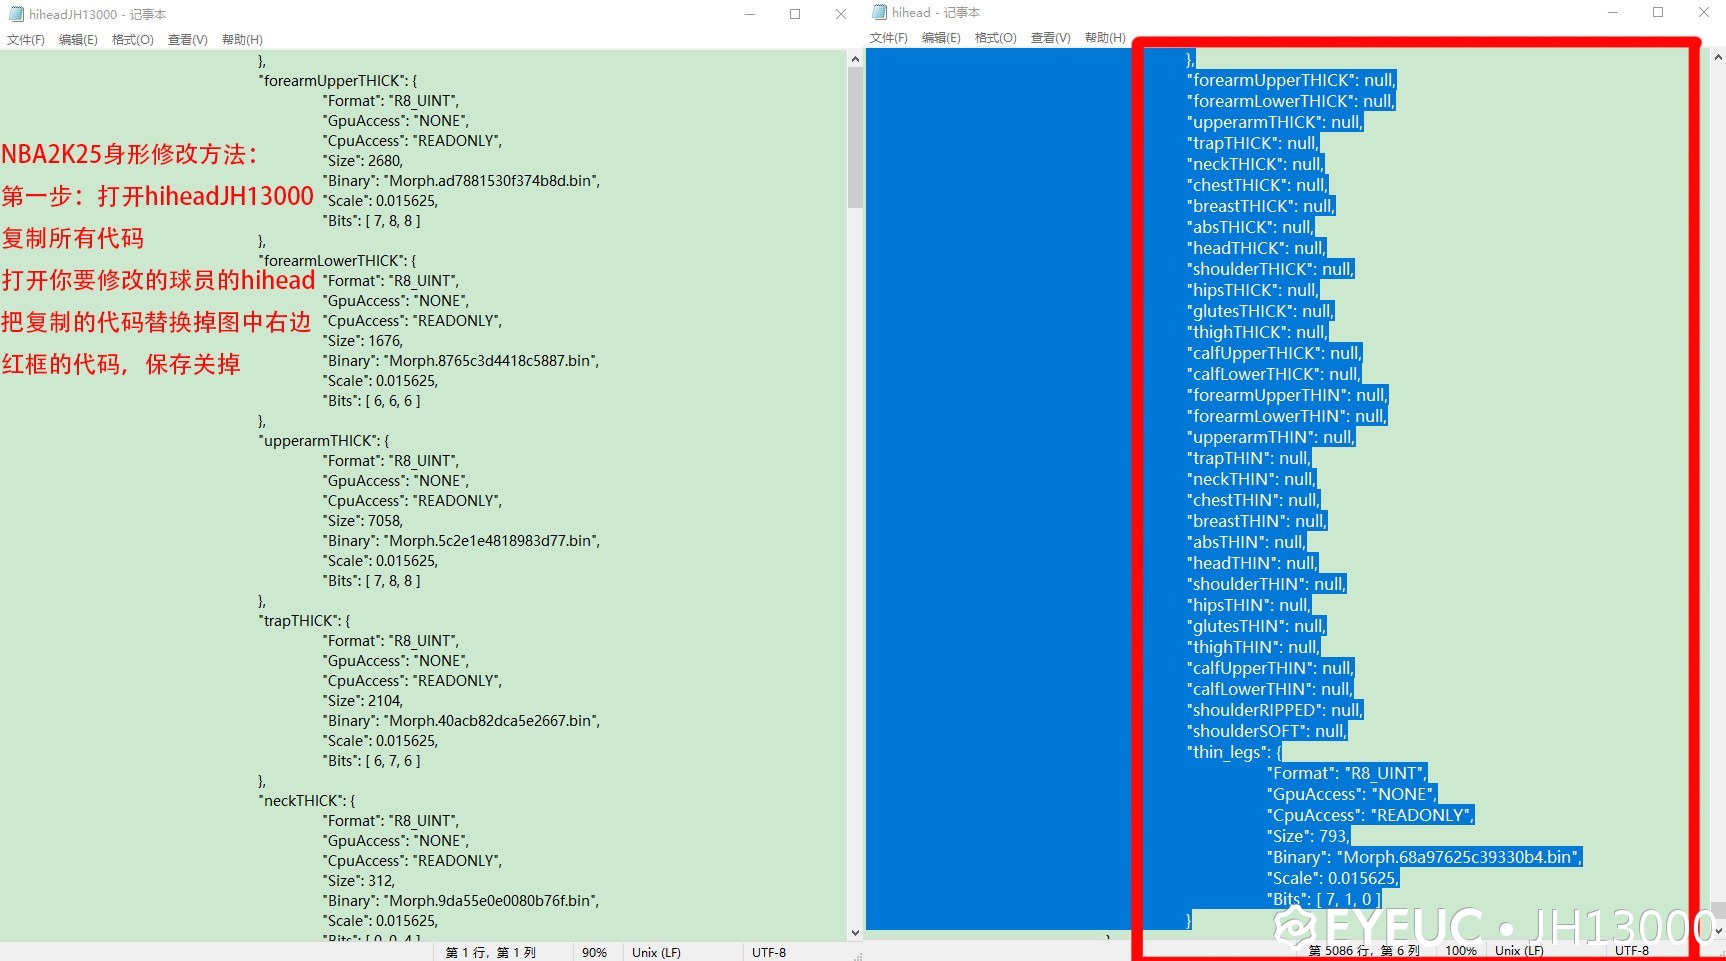Open 编辑(E) menu in hihead Notepad window

(x=941, y=38)
